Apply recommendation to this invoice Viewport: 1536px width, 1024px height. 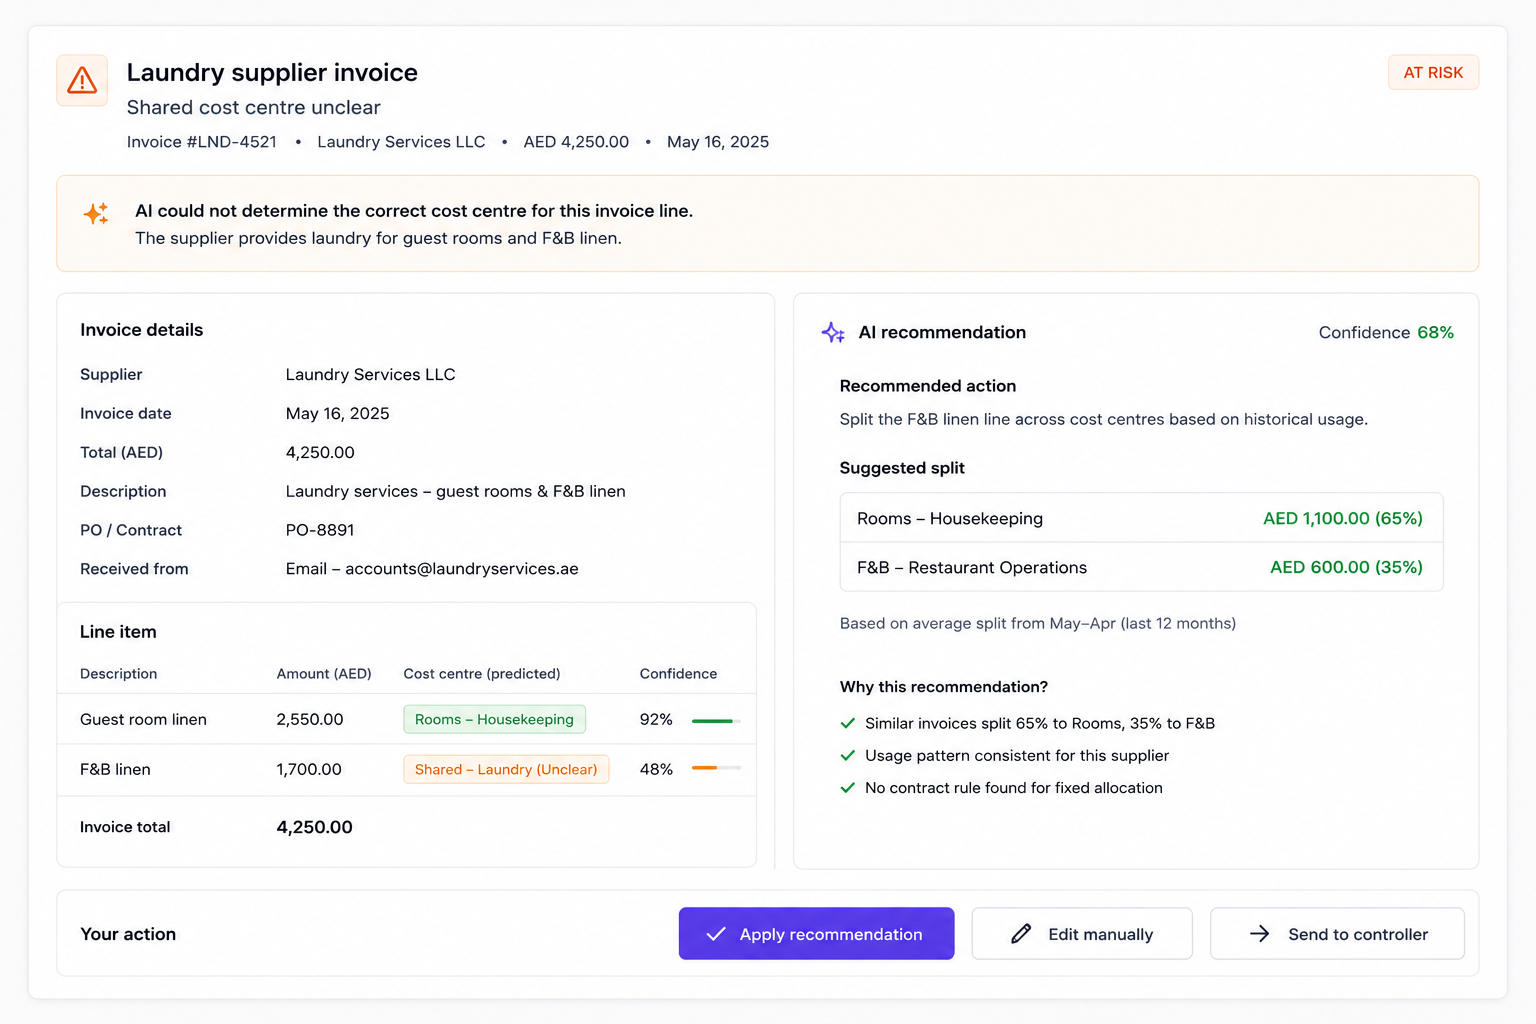[x=816, y=933]
